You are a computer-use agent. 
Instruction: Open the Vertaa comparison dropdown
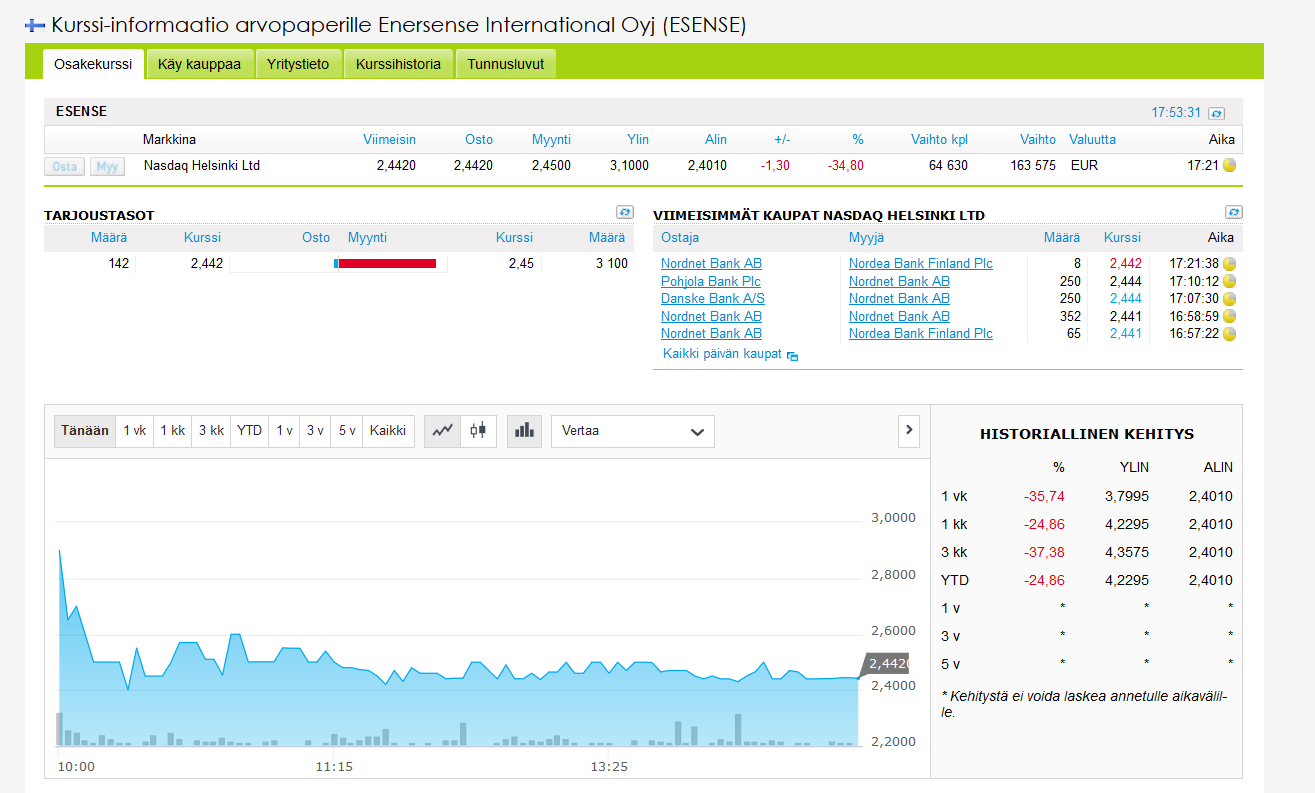pos(632,431)
